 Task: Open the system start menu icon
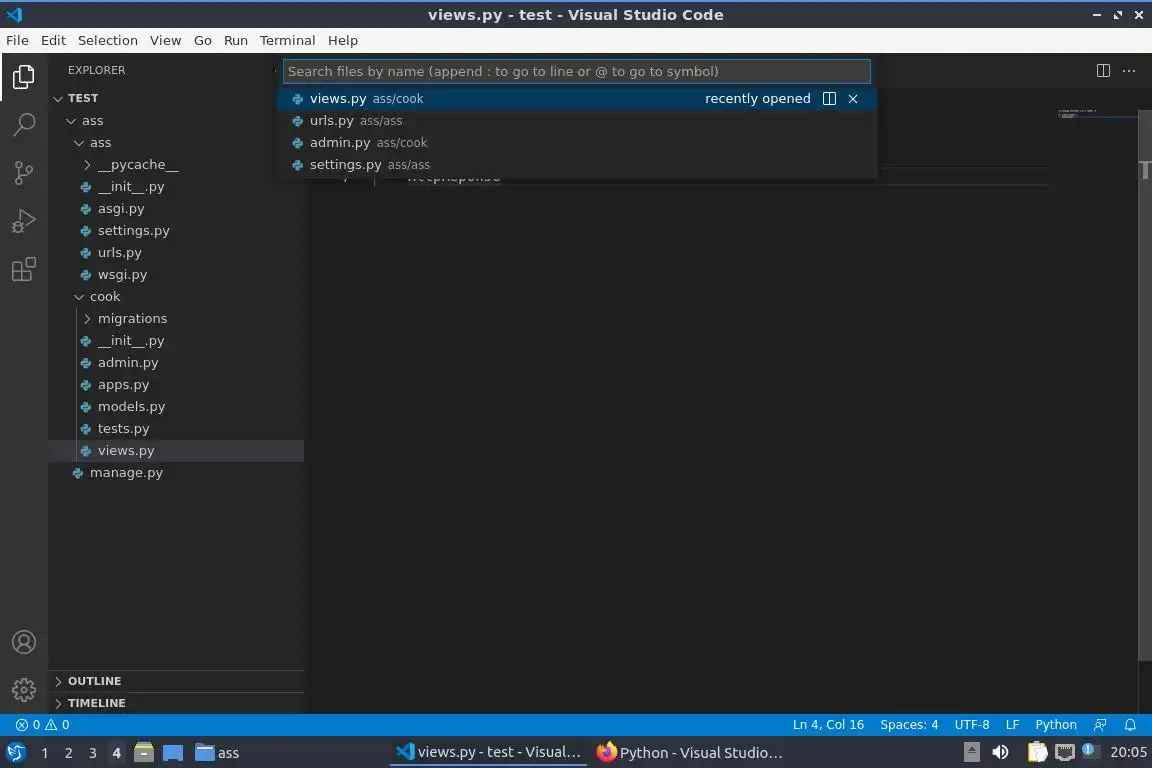pyautogui.click(x=16, y=753)
